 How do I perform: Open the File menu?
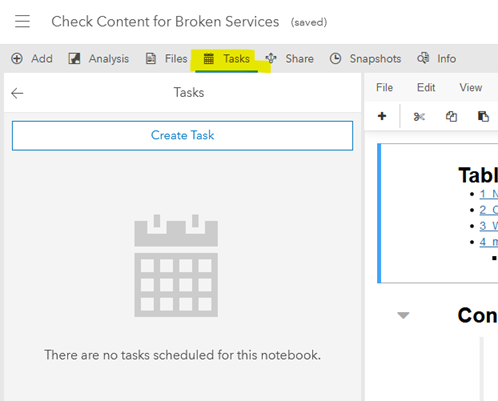[384, 88]
